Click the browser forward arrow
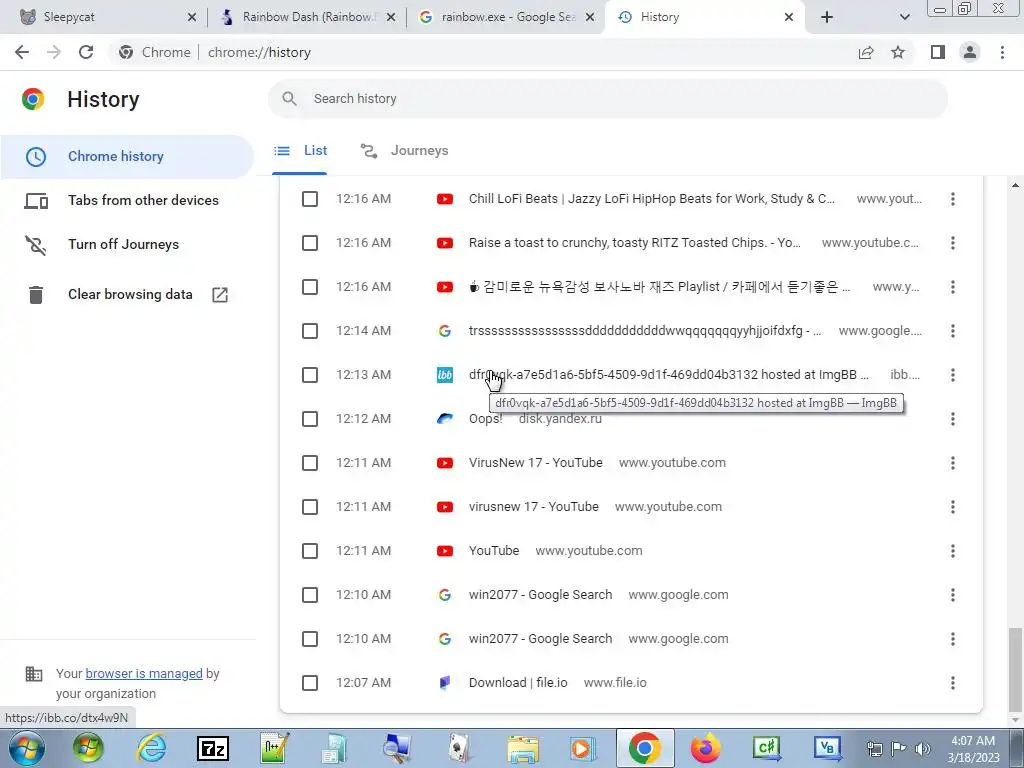 click(54, 52)
